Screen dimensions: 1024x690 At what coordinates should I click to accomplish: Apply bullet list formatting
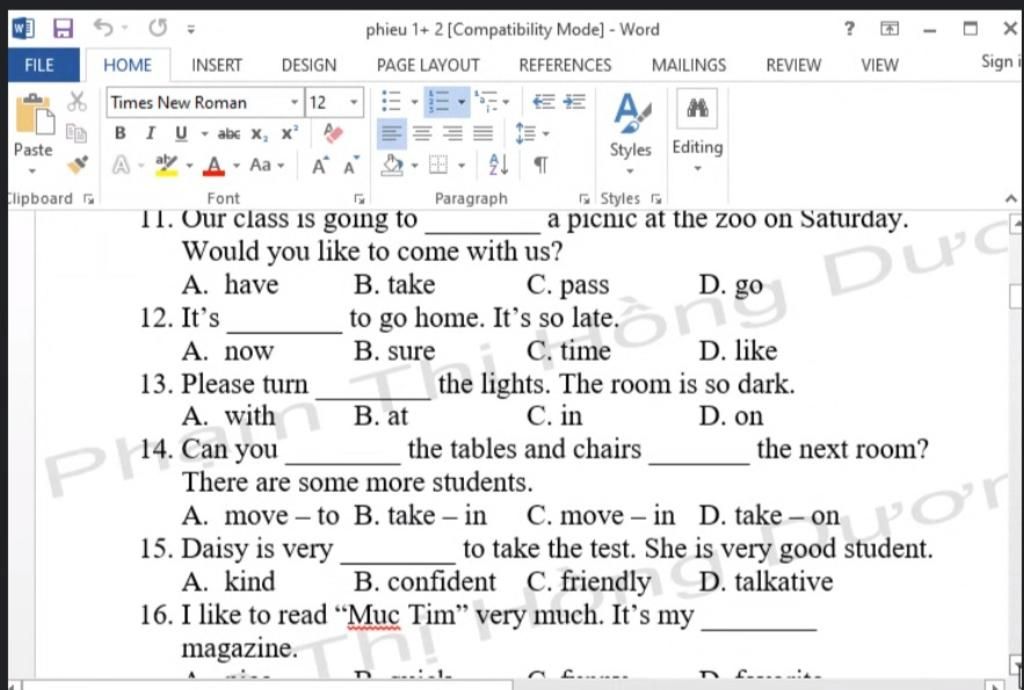(x=391, y=102)
